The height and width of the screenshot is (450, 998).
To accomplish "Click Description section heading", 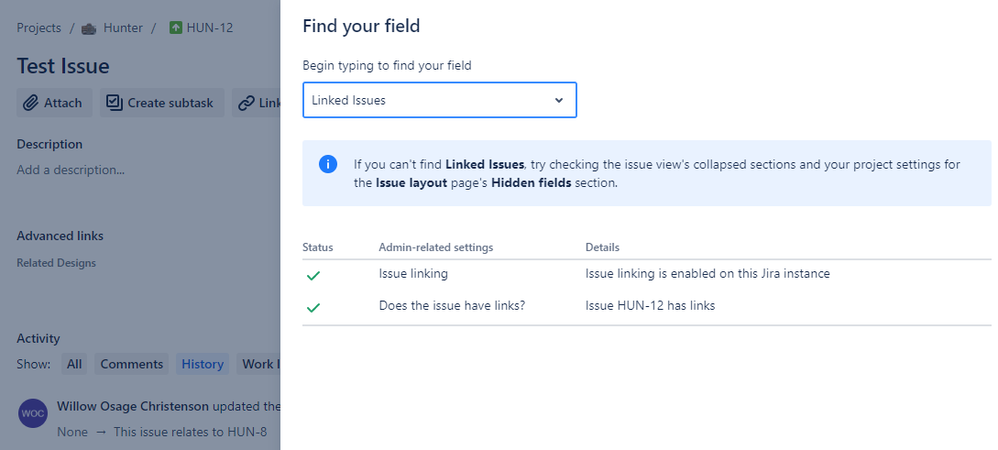I will click(50, 144).
